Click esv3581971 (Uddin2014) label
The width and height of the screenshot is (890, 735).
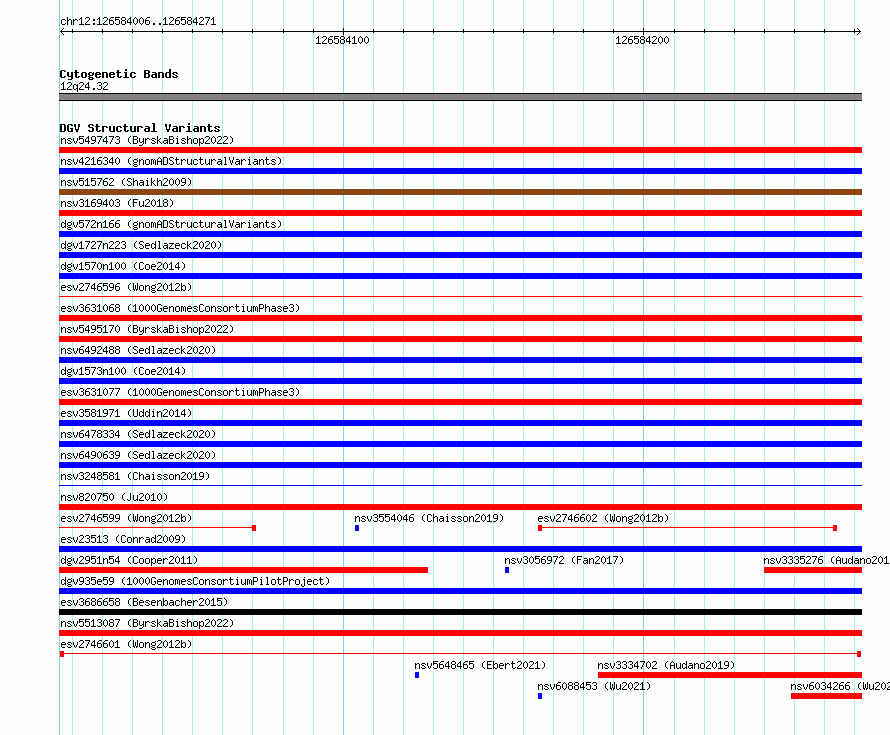click(126, 413)
